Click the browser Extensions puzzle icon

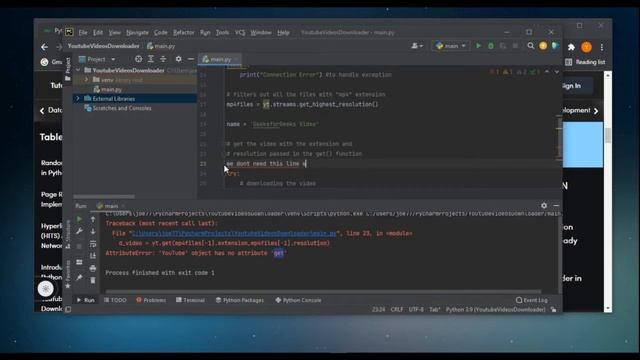tap(571, 47)
